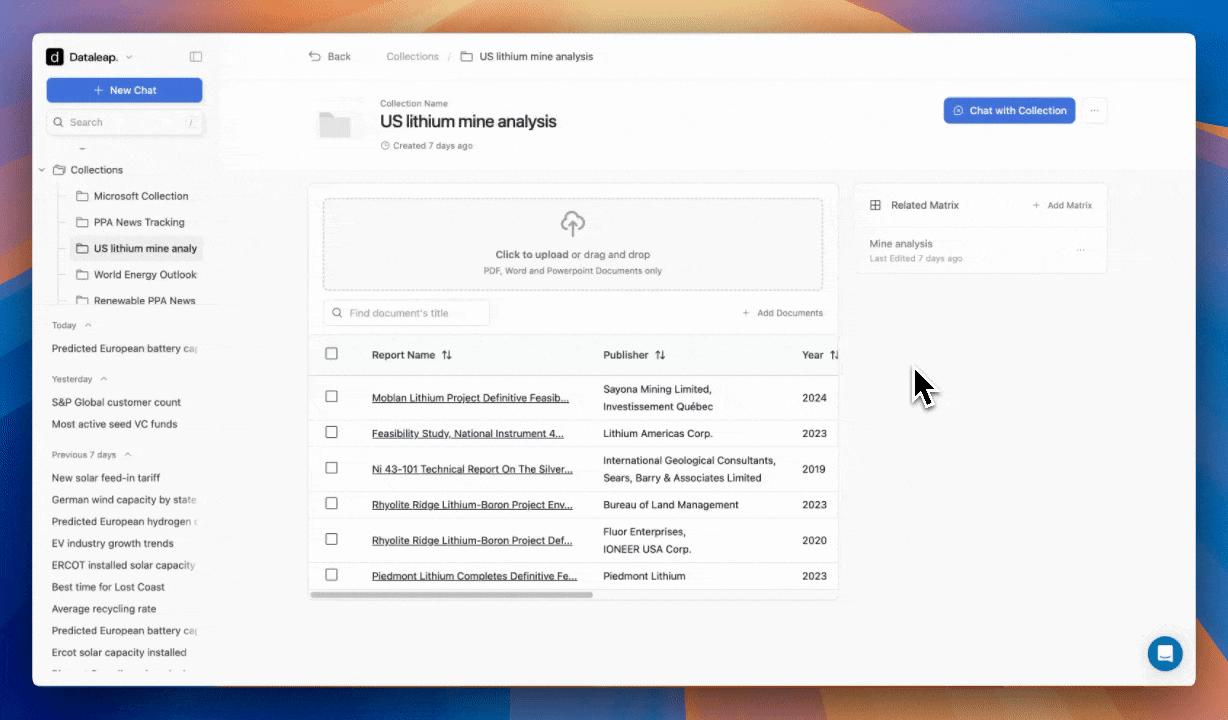Click the Dataleap logo icon
This screenshot has height=720, width=1228.
click(x=55, y=57)
